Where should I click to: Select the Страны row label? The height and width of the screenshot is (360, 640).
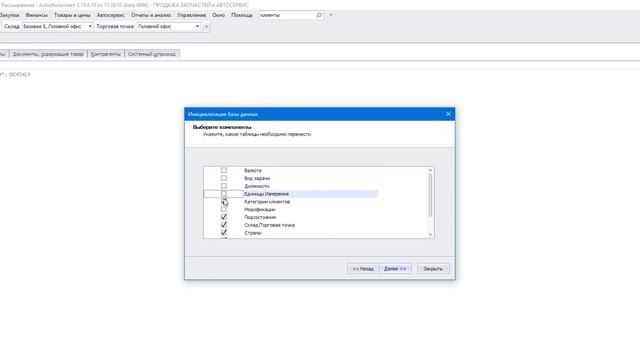point(253,233)
